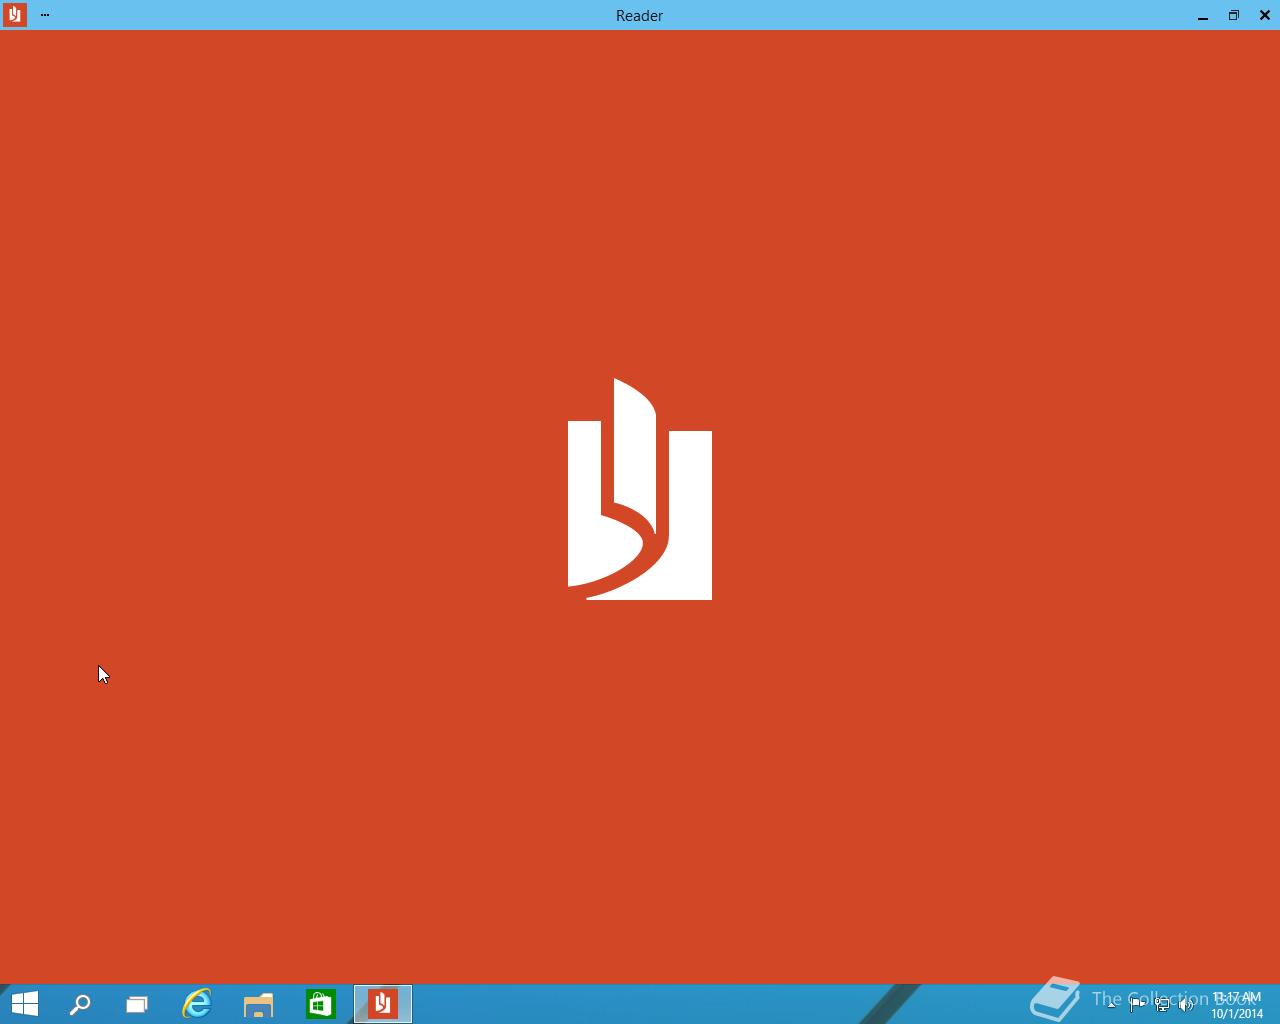1280x1024 pixels.
Task: Open the three-dots app menu in title bar
Action: tap(45, 15)
